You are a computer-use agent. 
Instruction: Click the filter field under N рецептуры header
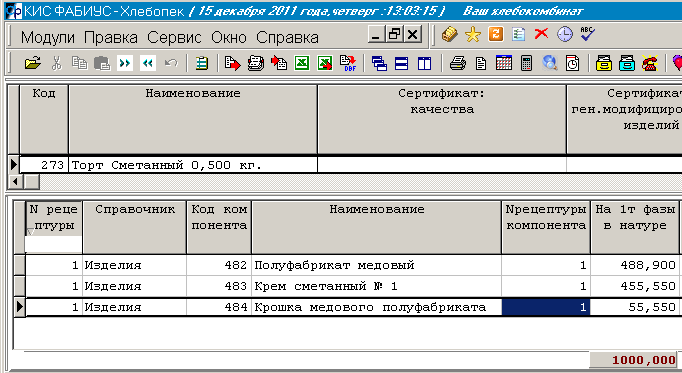pos(53,245)
